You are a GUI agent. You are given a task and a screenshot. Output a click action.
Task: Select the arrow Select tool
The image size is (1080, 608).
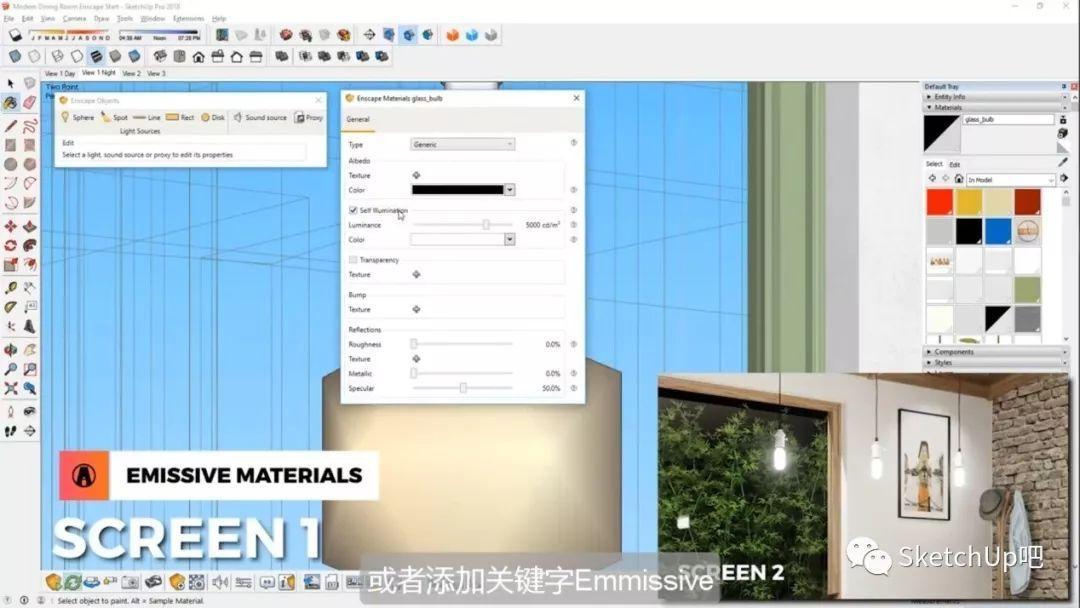click(10, 83)
